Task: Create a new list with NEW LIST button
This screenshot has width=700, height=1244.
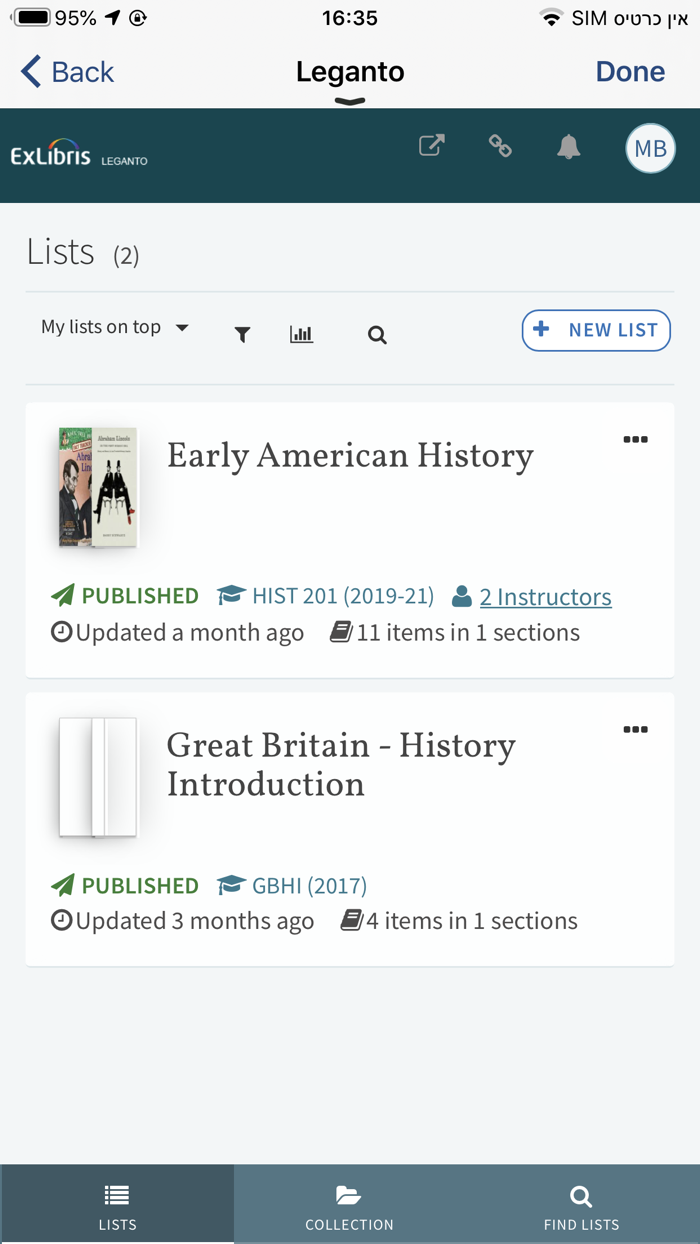Action: coord(596,330)
